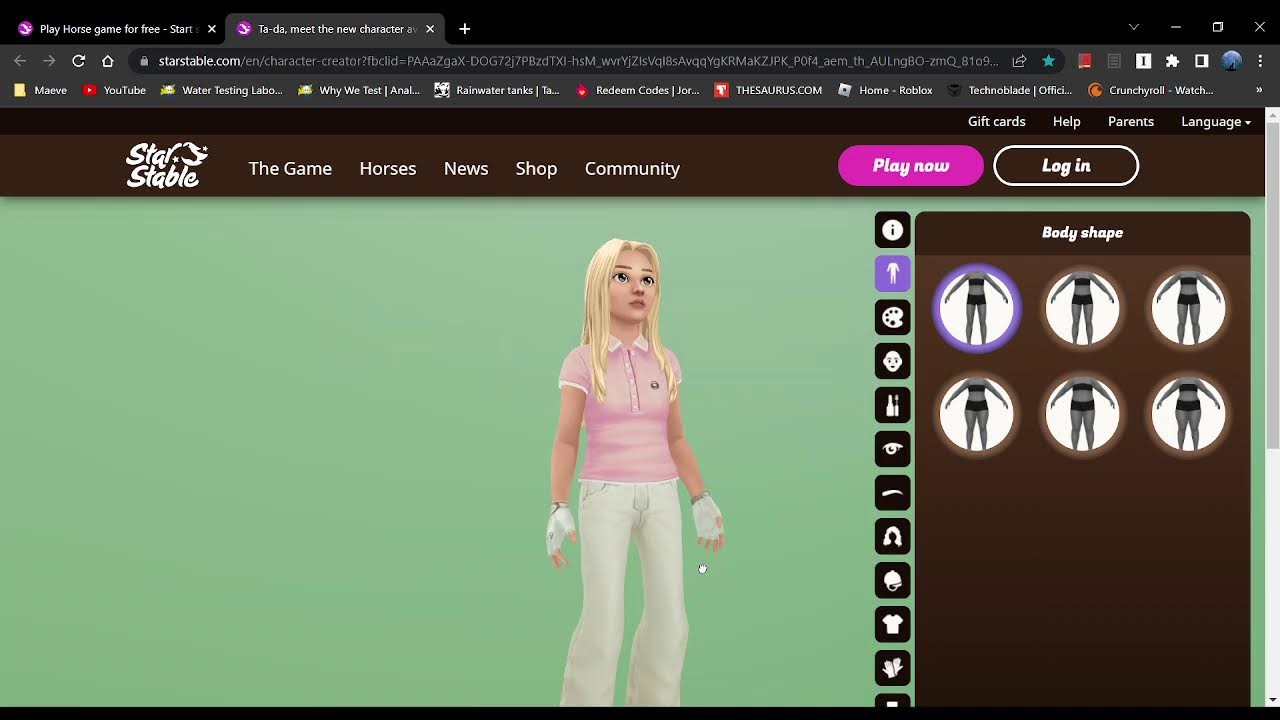Open the Technoblade bookmark
The height and width of the screenshot is (720, 1280).
[x=1010, y=90]
